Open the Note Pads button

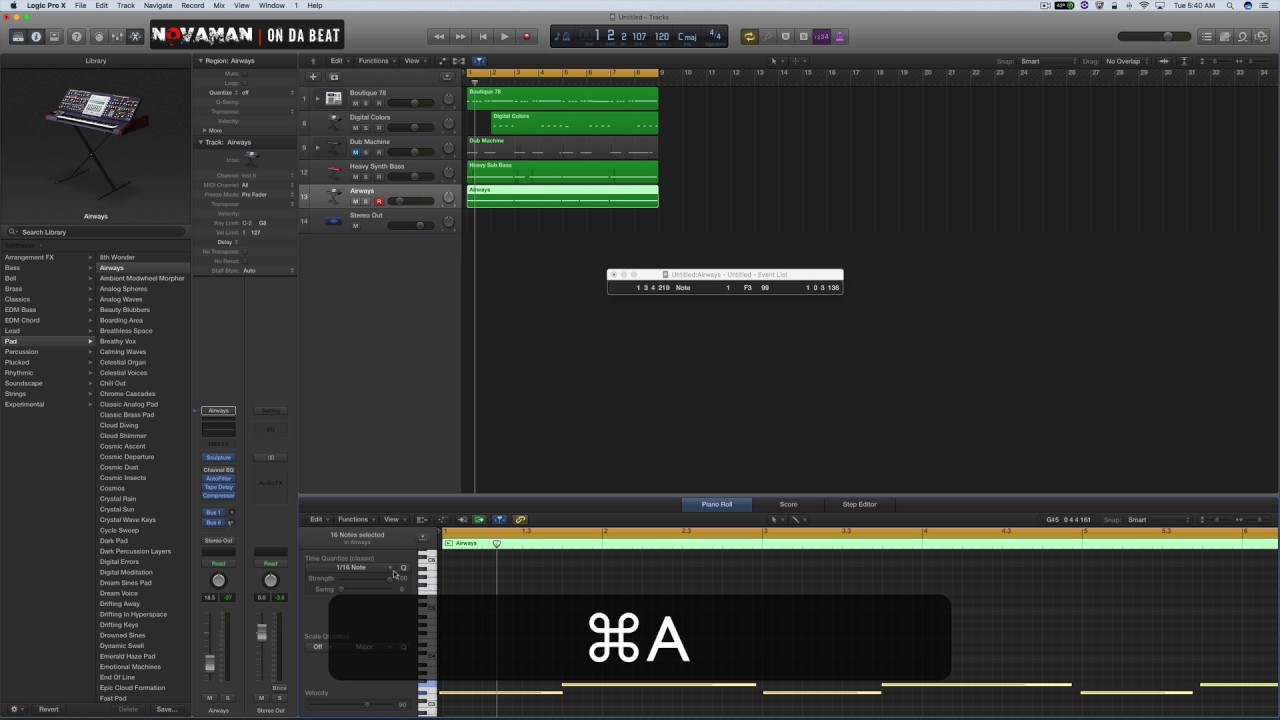point(1225,36)
